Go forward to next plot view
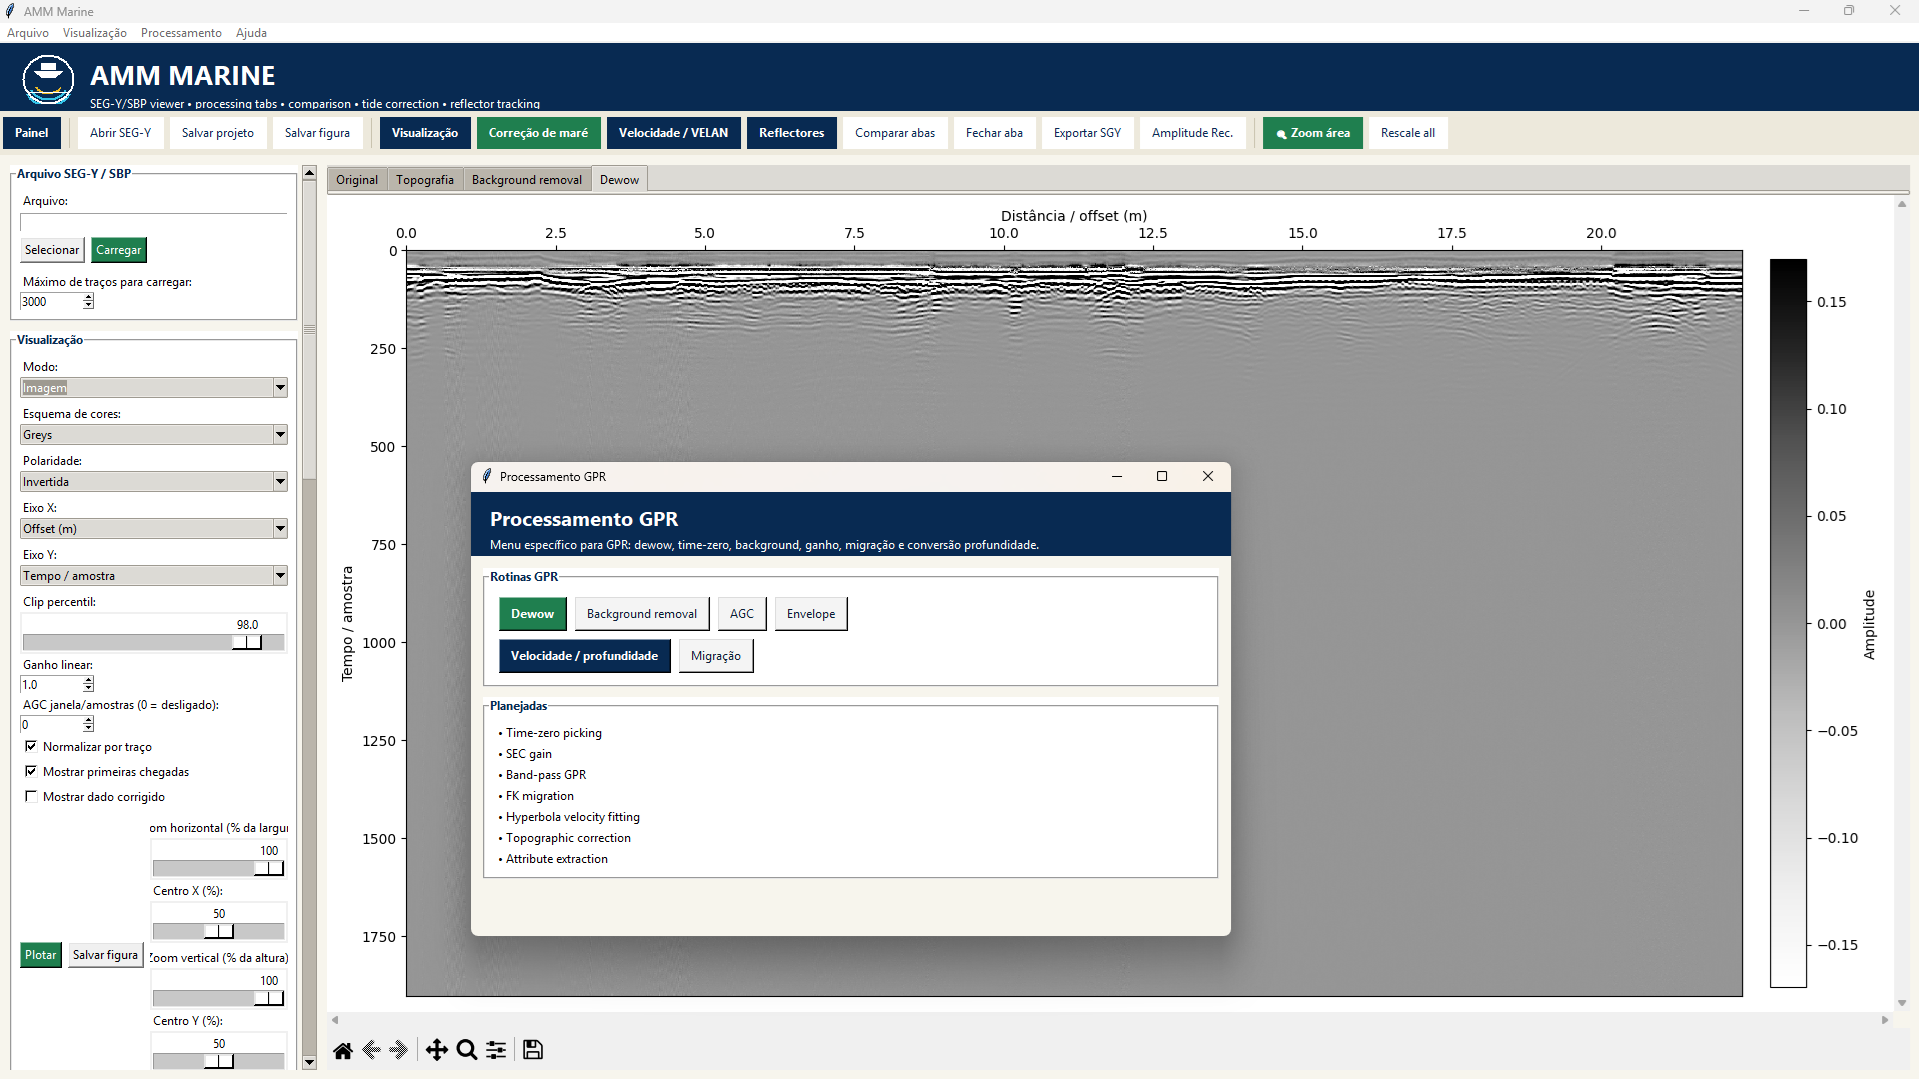The image size is (1919, 1079). pos(399,1050)
